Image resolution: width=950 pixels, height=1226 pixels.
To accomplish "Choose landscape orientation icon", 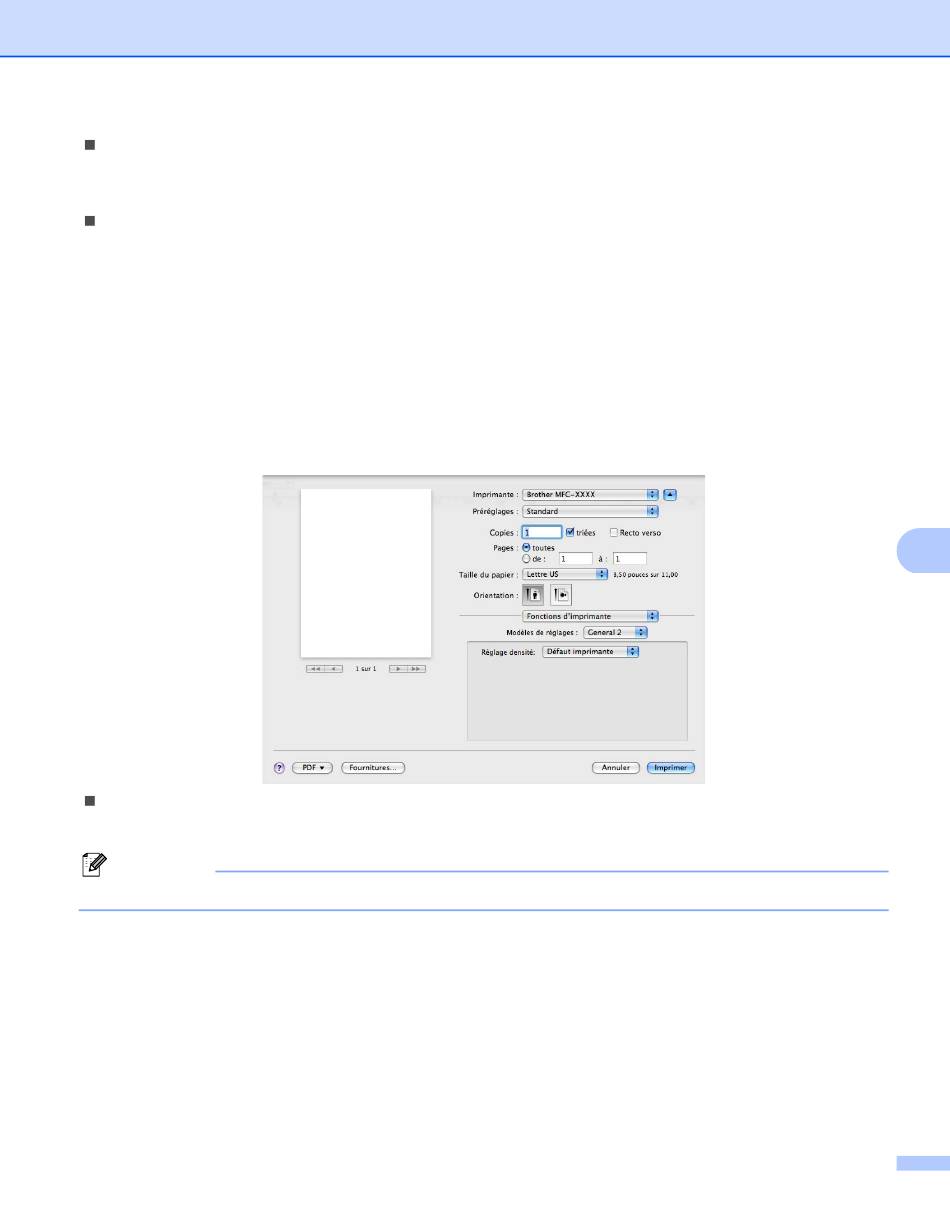I will [561, 594].
